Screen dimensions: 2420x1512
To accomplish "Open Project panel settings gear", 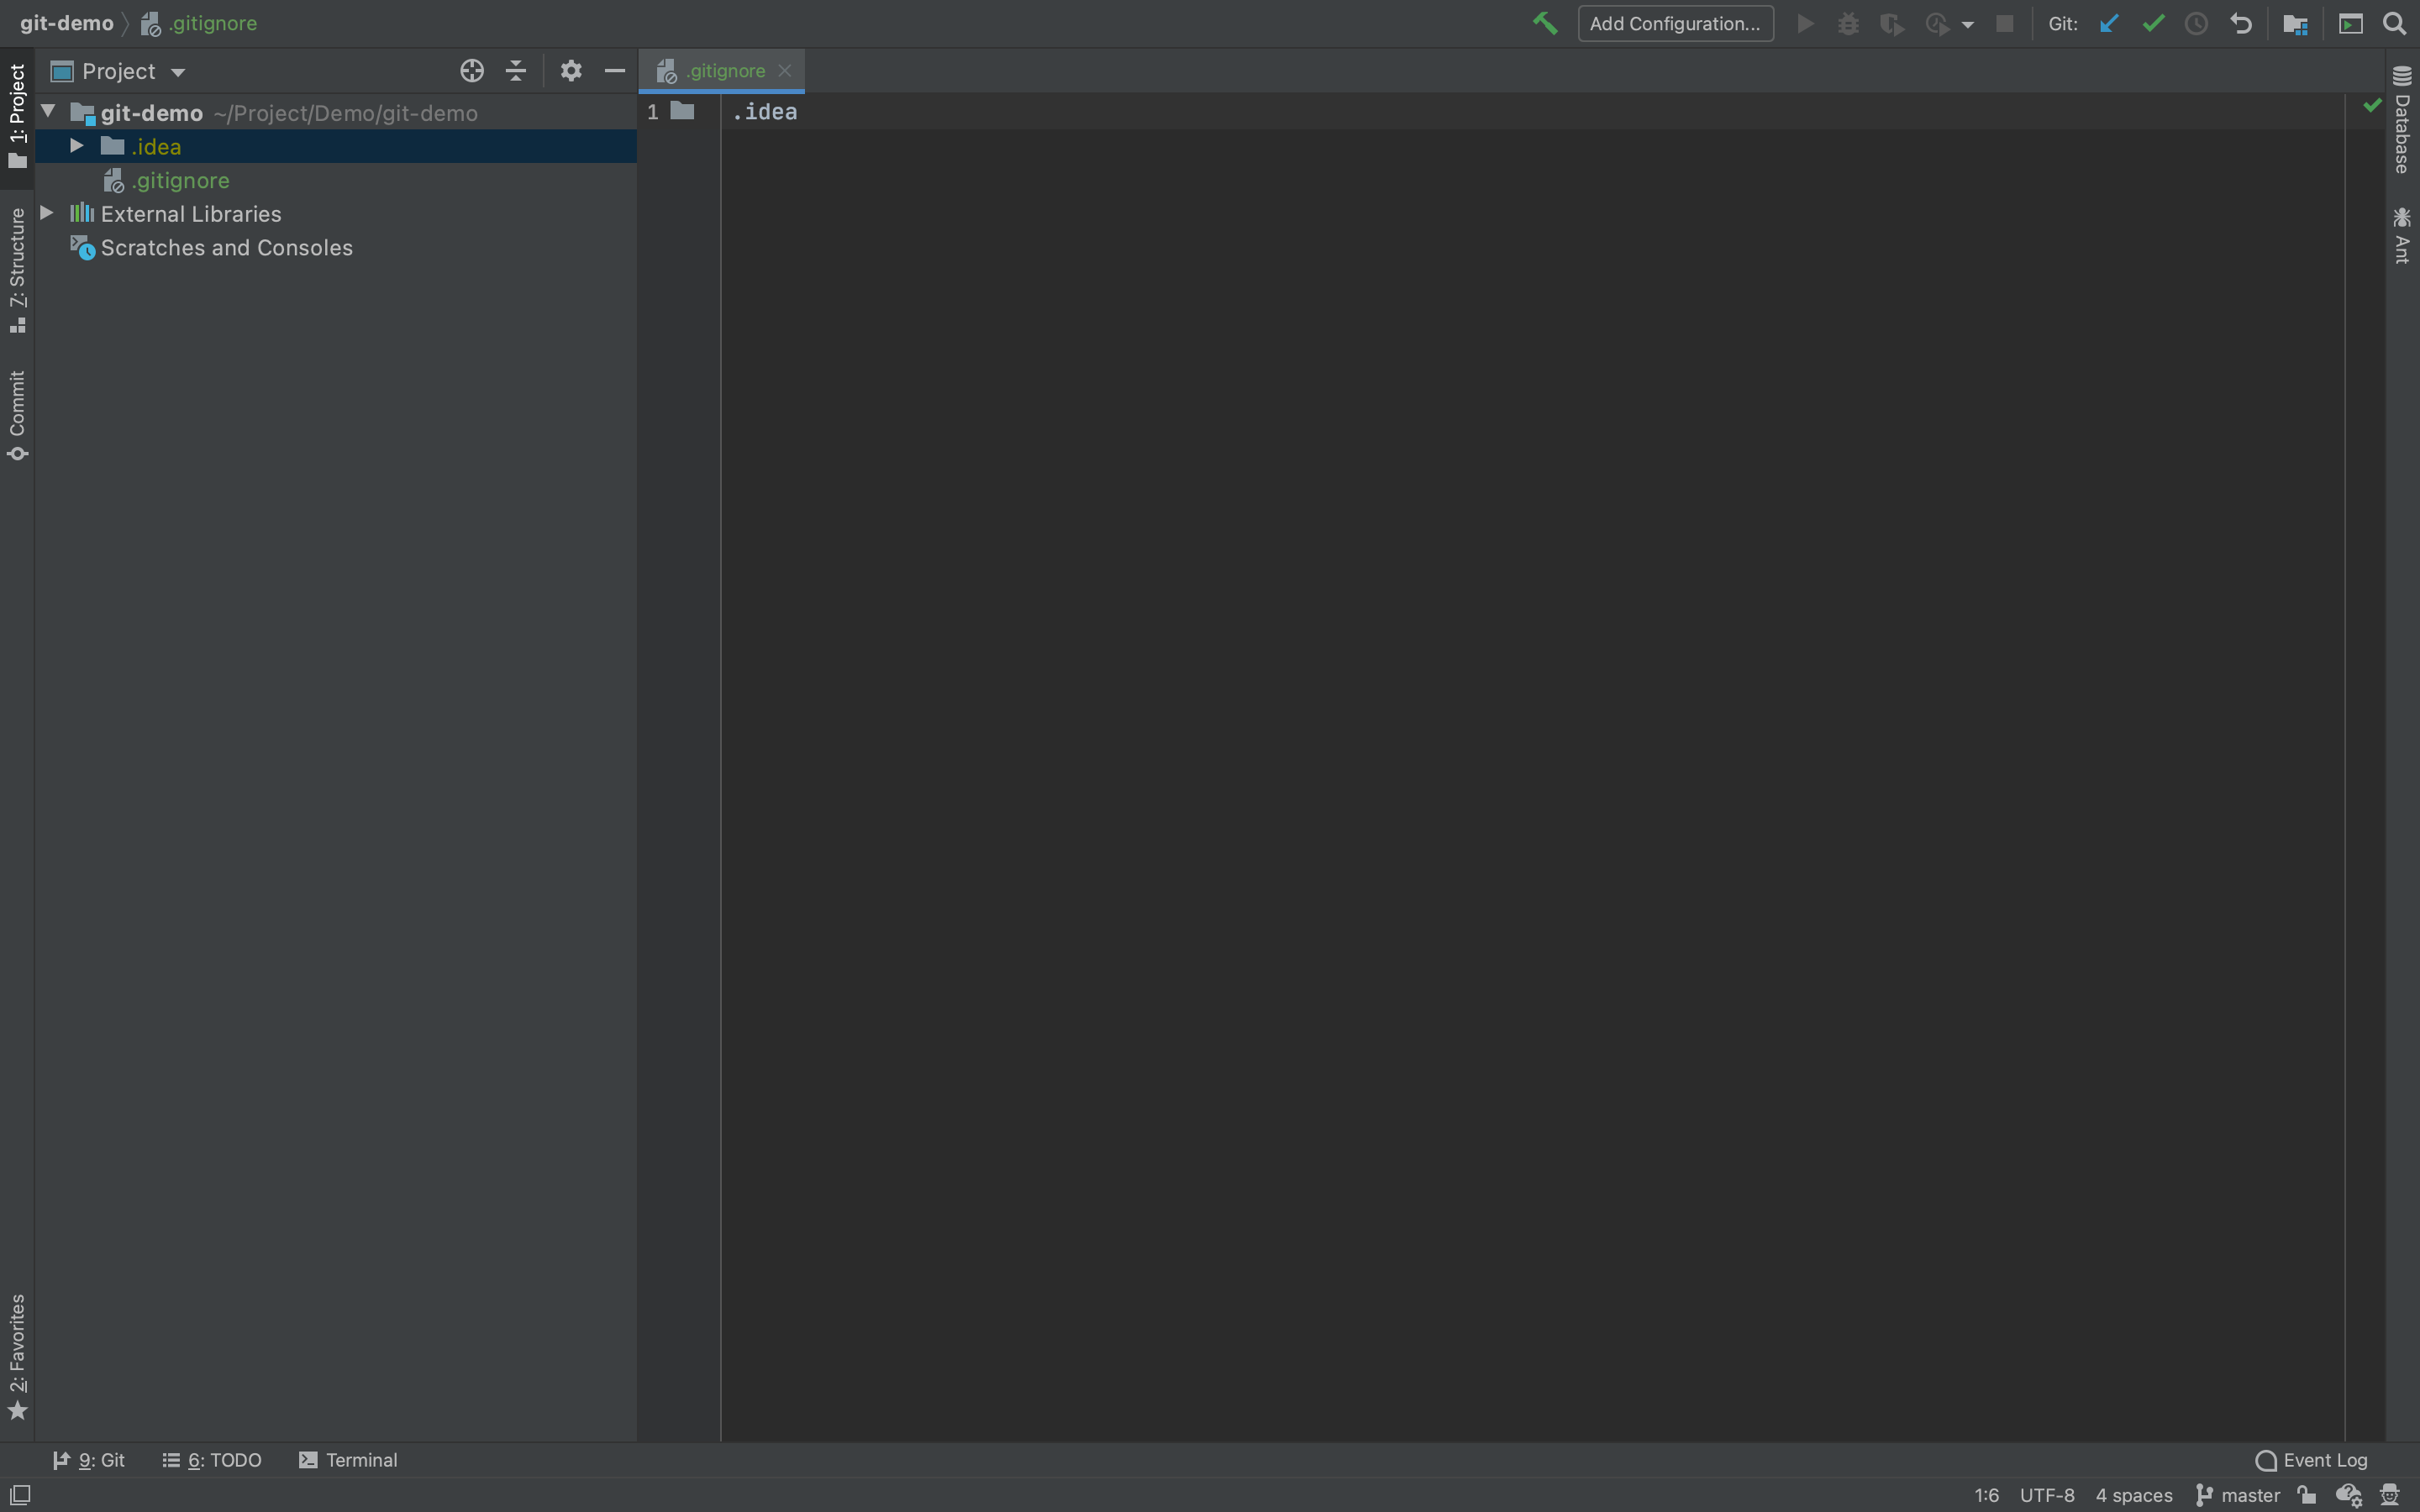I will 571,71.
